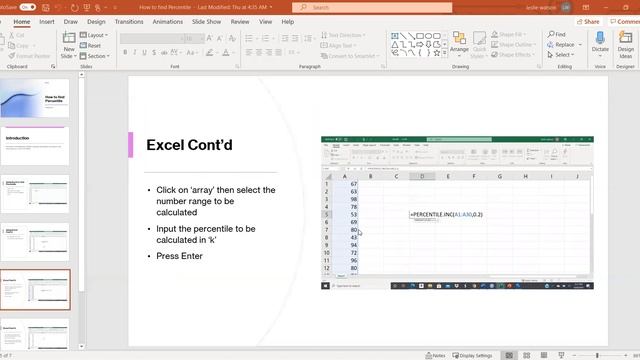Switch to Reading View icon

tap(544, 356)
